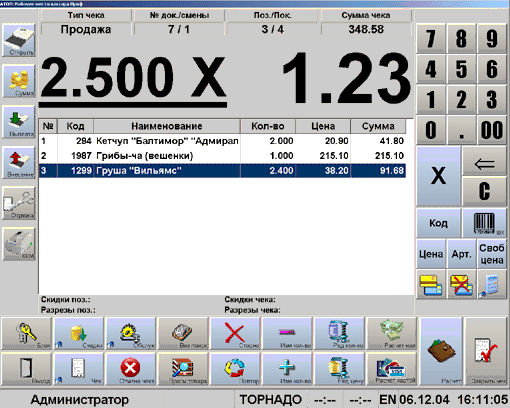Select row 3 Груша "Вильямс"
This screenshot has height=408, width=510.
222,171
